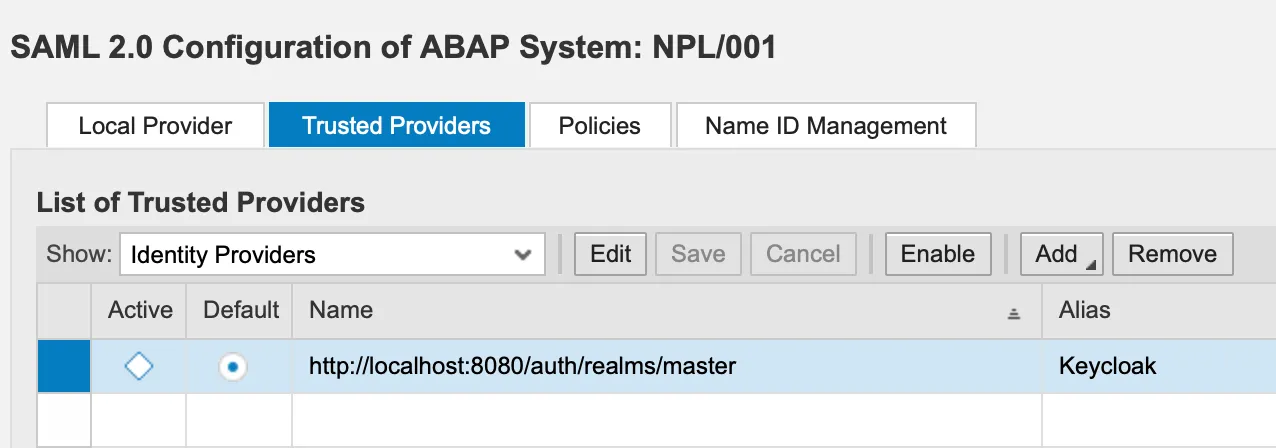Viewport: 1276px width, 448px height.
Task: Click the sort icon in Name column header
Action: tap(1013, 313)
